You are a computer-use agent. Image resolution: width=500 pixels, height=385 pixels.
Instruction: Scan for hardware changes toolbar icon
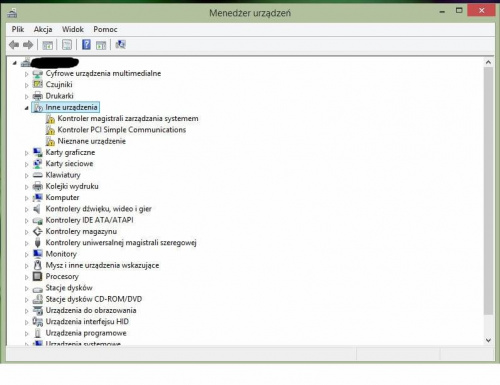(120, 44)
